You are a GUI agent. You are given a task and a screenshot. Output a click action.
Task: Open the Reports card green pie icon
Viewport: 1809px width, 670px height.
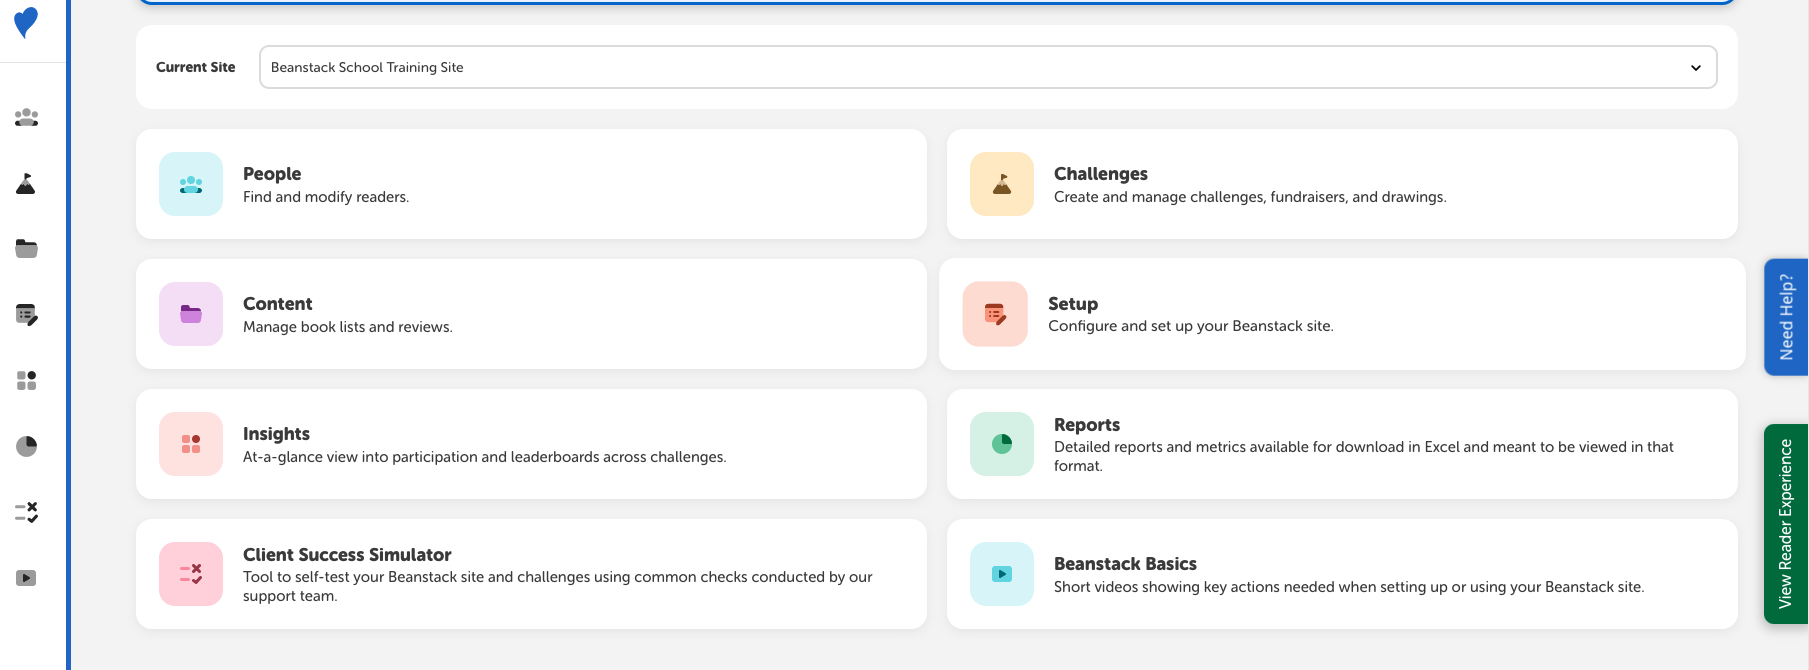[x=1002, y=444]
